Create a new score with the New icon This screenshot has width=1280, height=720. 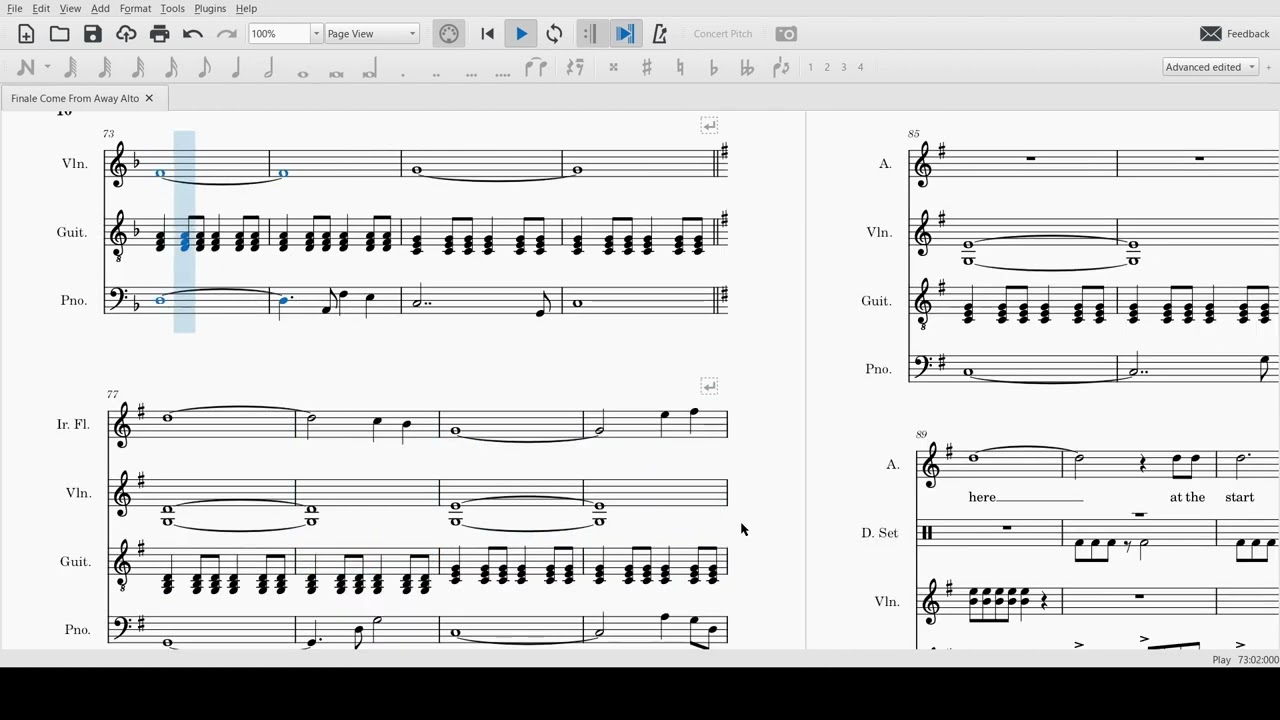click(x=26, y=34)
